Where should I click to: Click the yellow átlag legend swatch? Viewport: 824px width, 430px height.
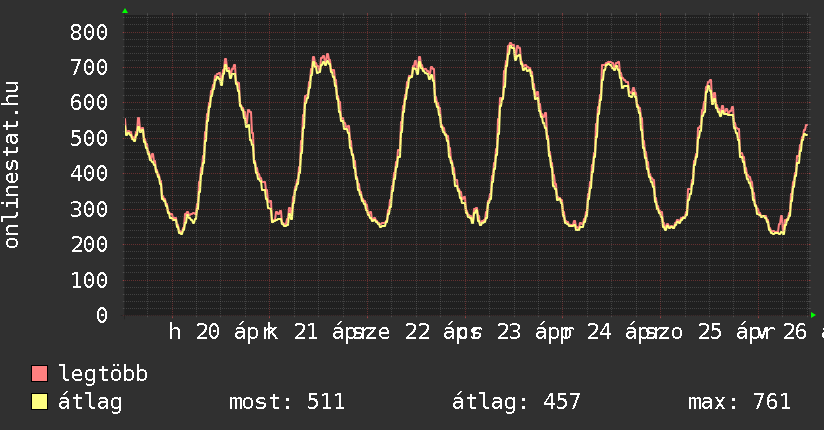click(40, 402)
